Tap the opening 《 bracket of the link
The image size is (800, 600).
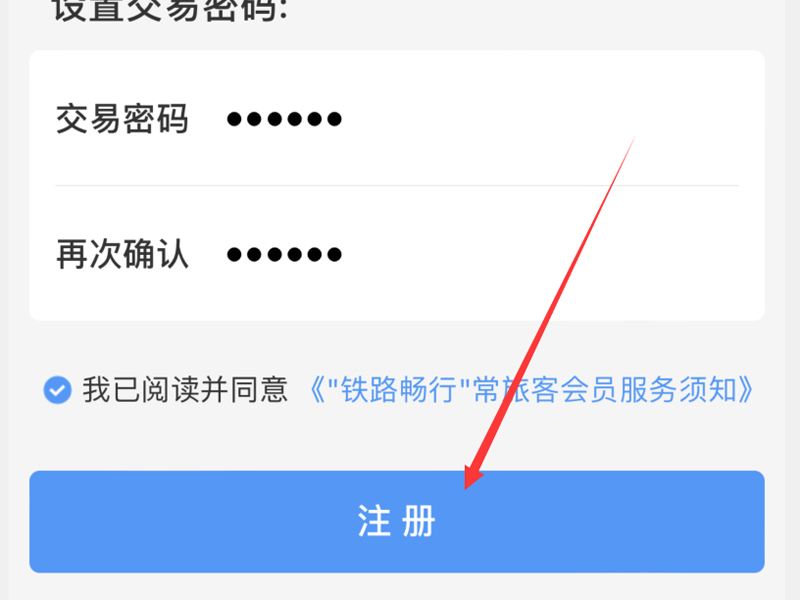[x=317, y=390]
